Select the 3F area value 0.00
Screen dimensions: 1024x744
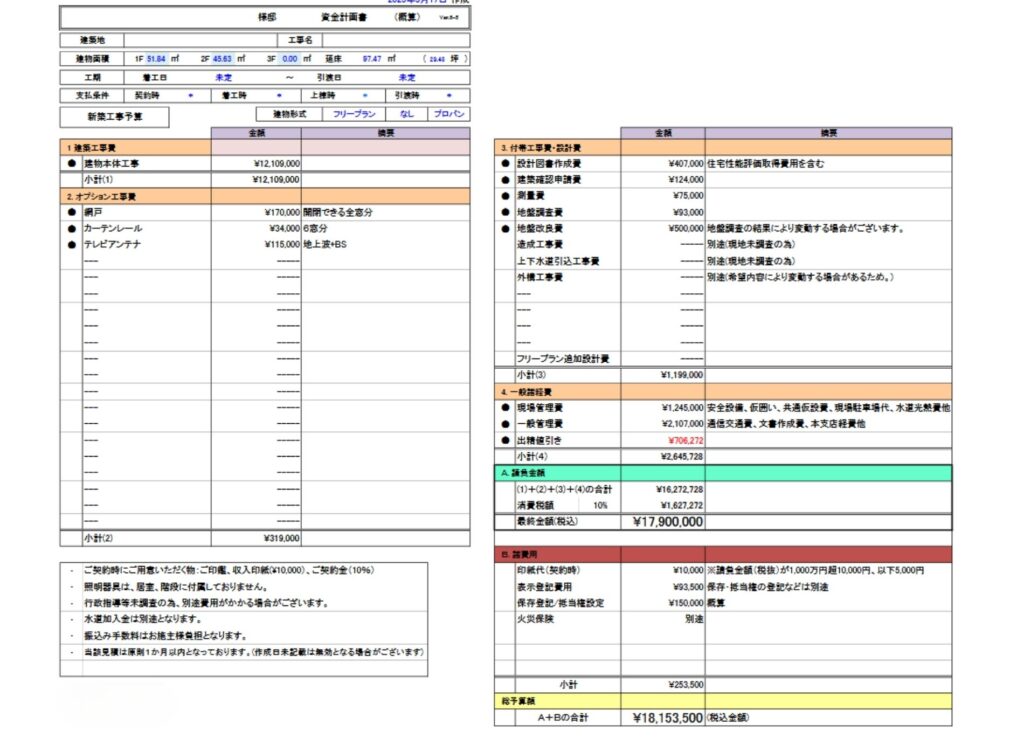289,59
